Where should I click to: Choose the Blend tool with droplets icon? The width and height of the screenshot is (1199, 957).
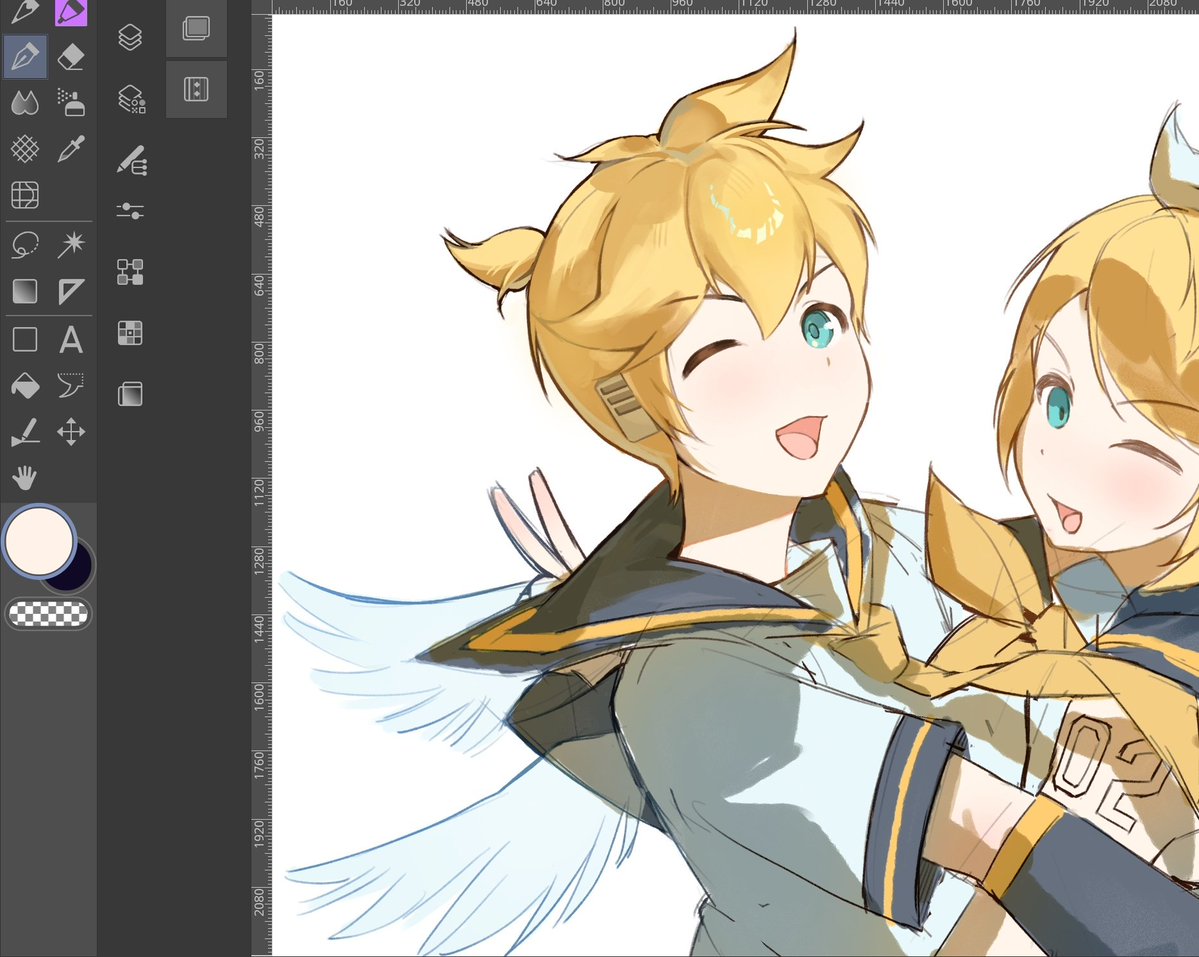pos(25,102)
